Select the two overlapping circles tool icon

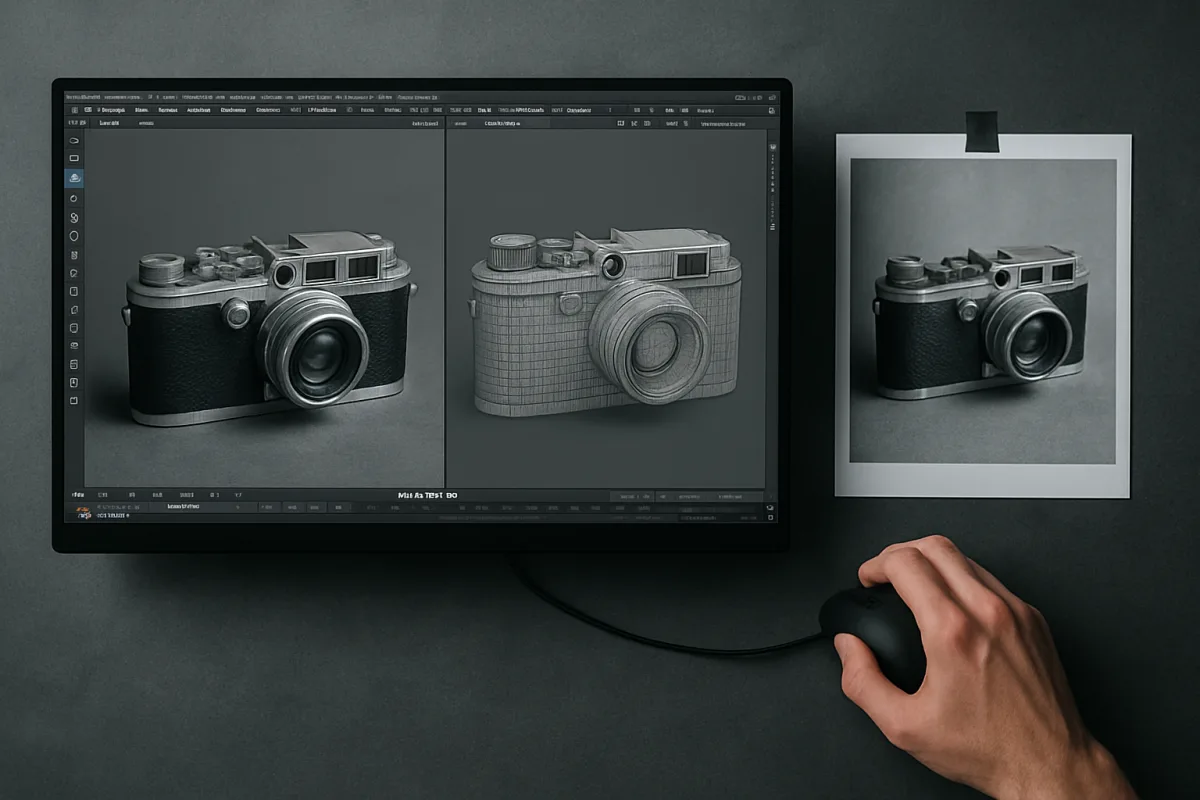(74, 217)
